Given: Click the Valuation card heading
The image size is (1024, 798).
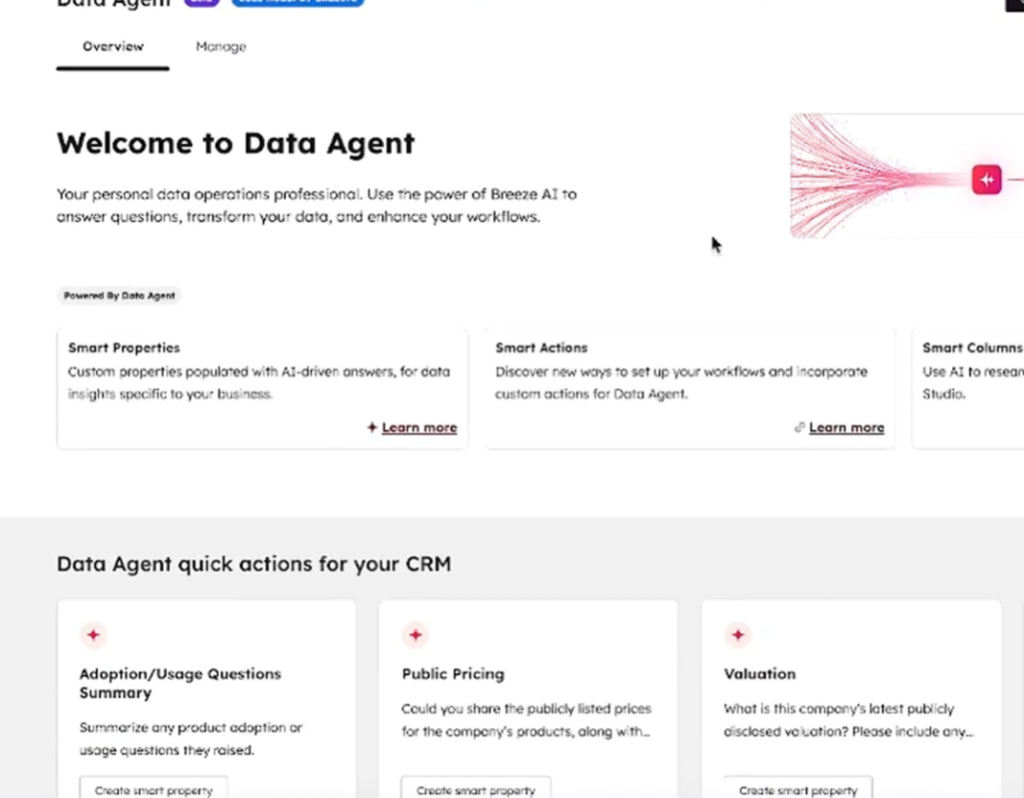Looking at the screenshot, I should tap(760, 674).
